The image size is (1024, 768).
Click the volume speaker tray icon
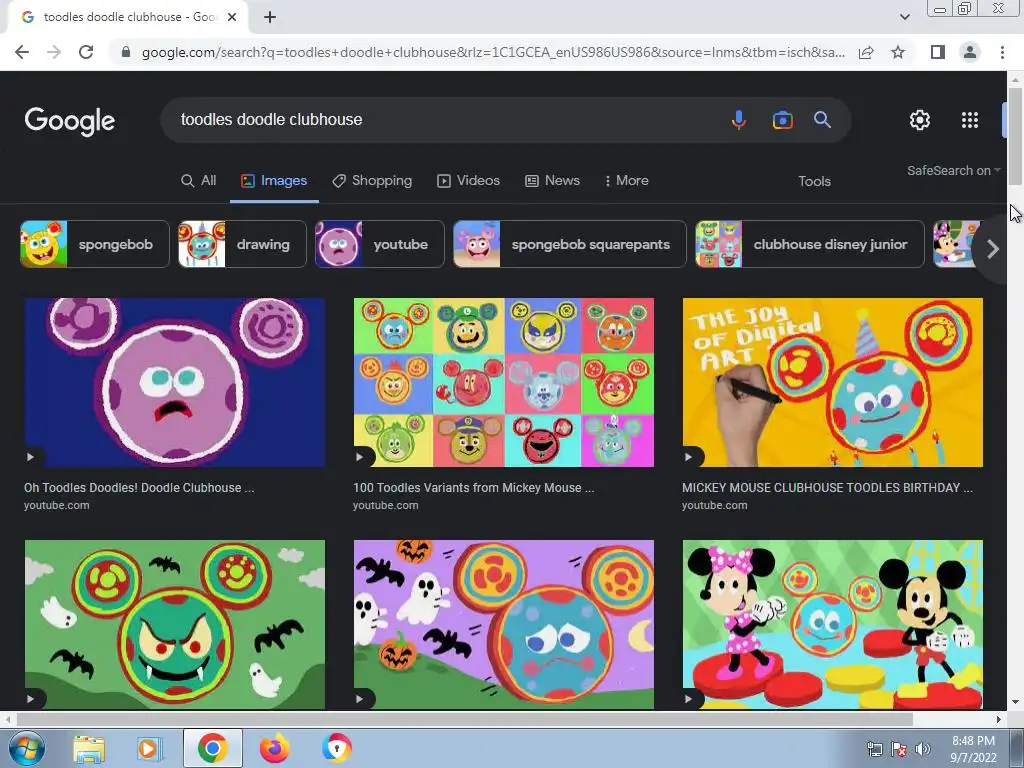coord(923,749)
